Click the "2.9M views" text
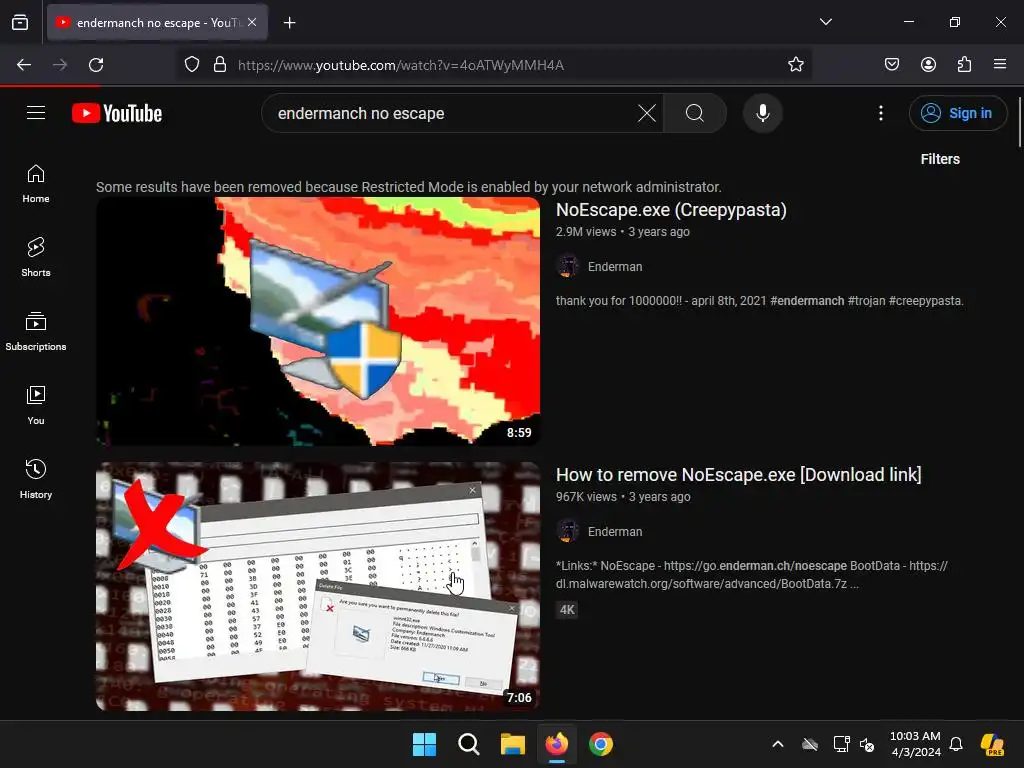The height and width of the screenshot is (768, 1024). click(586, 232)
